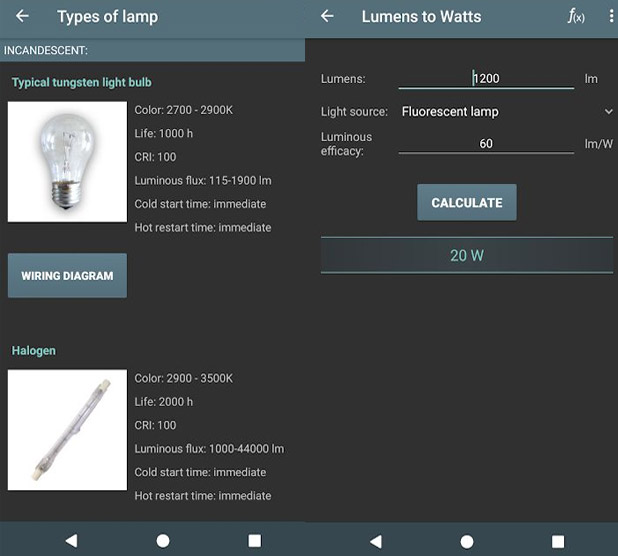This screenshot has width=618, height=556.
Task: Open the tungsten bulb WIRING DIAGRAM
Action: 67,276
